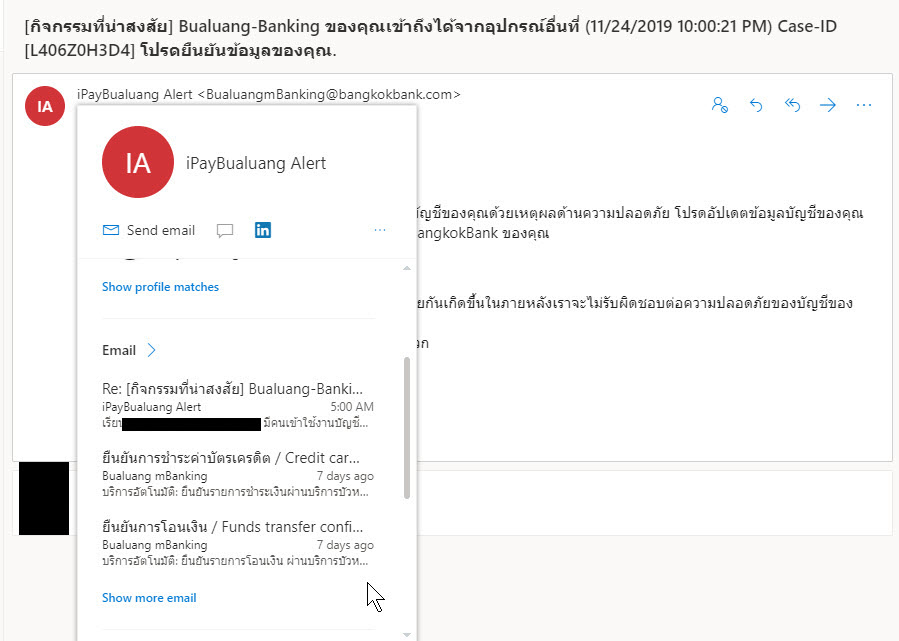Expand the Email section chevron

tap(151, 350)
